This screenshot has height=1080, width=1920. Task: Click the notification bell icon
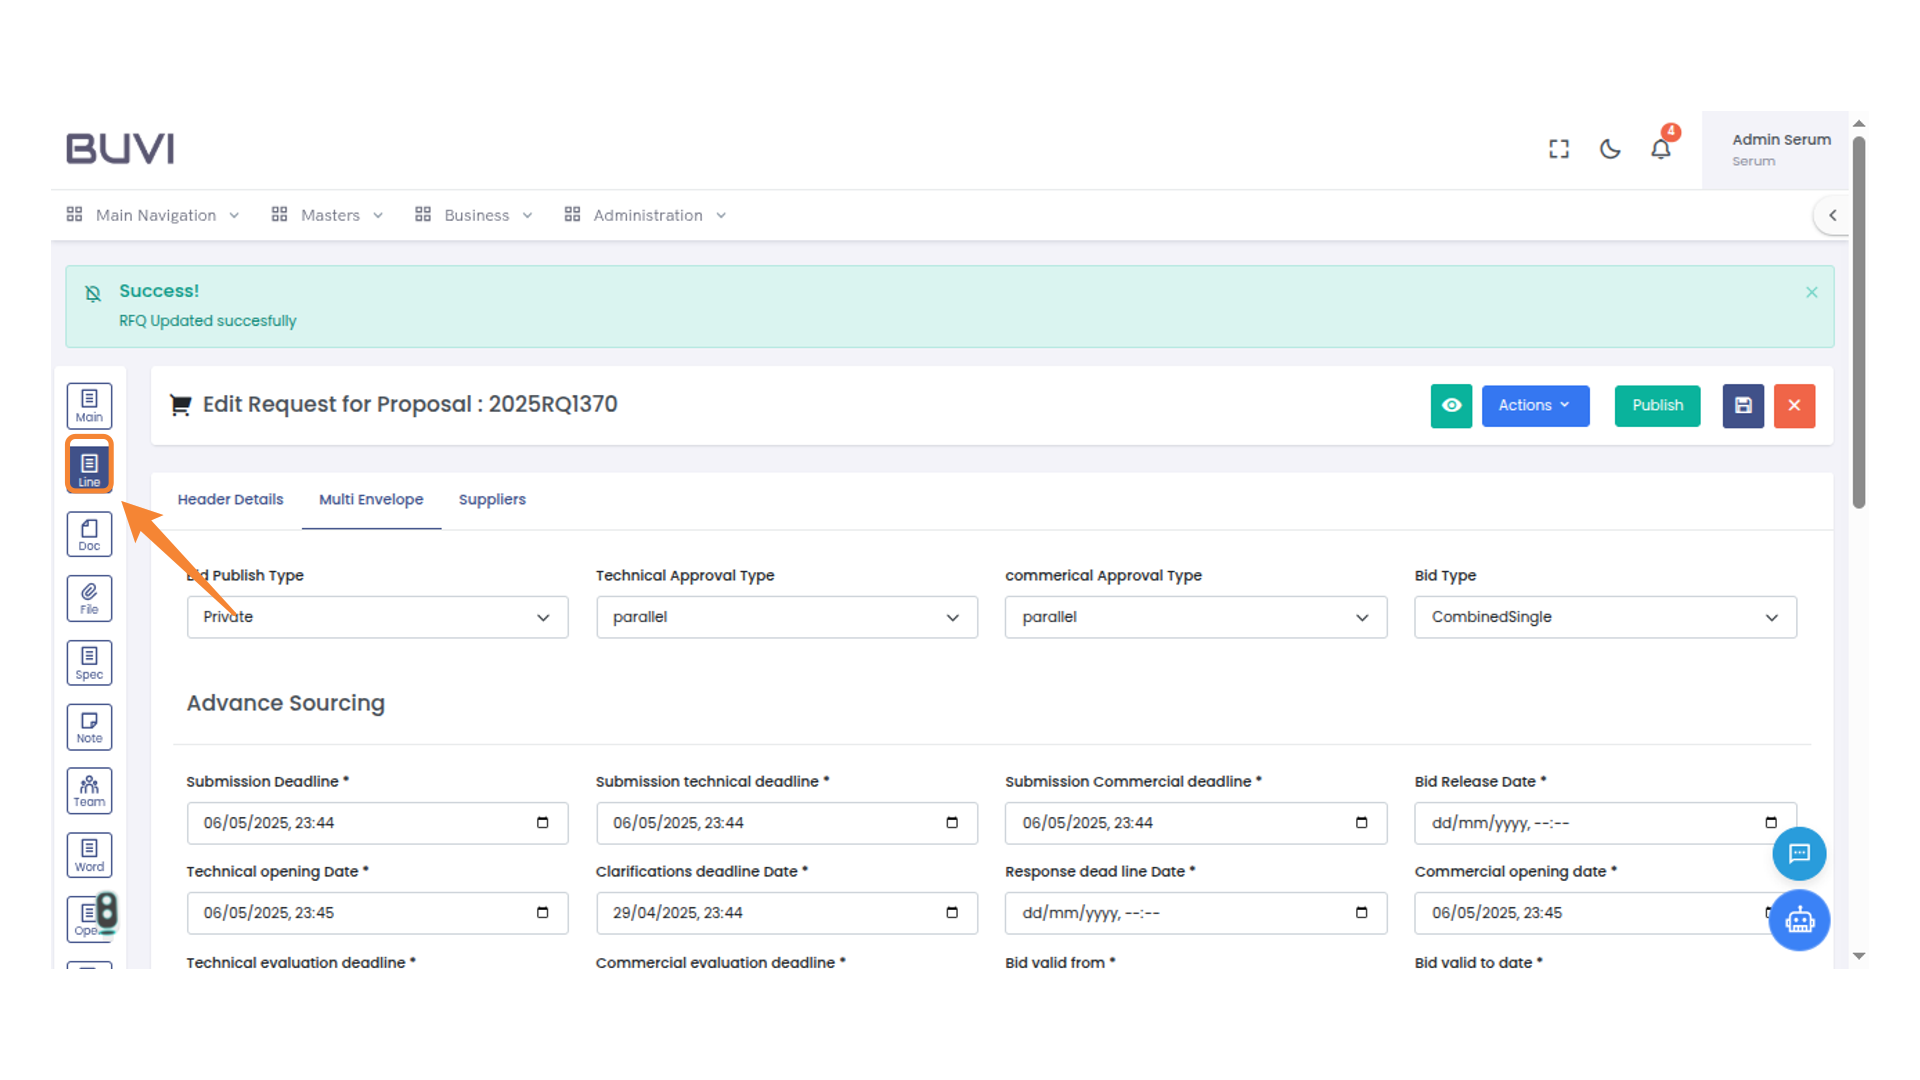tap(1660, 149)
